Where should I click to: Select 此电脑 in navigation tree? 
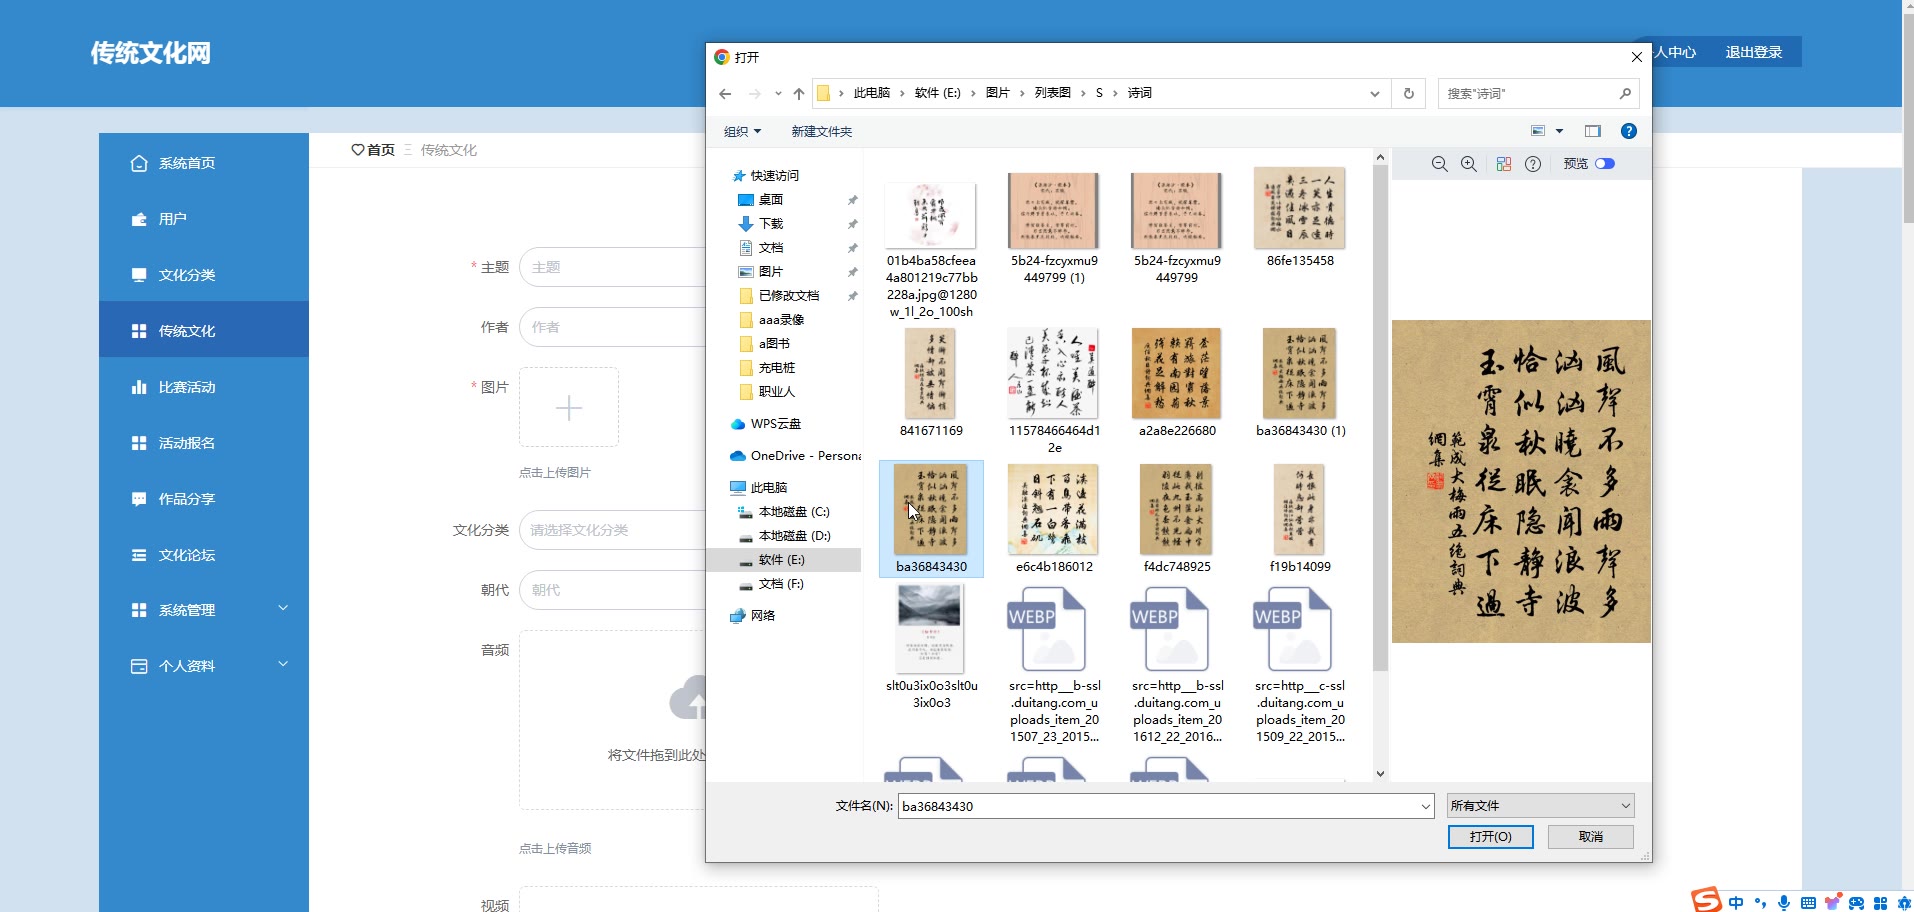tap(768, 488)
